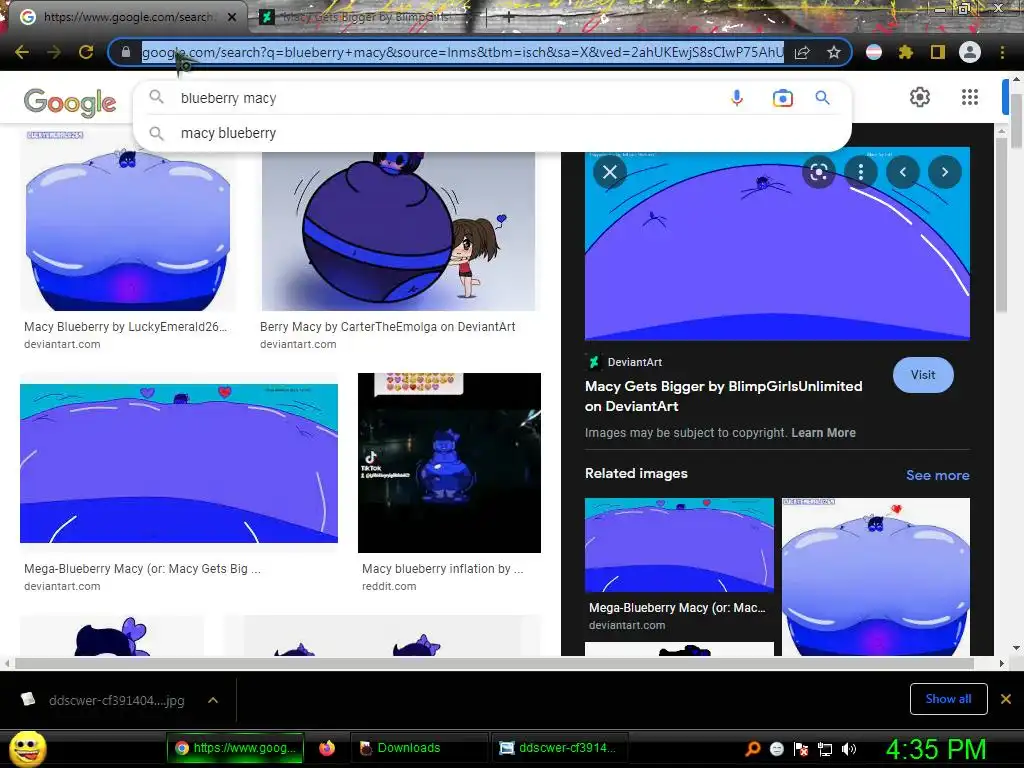Click the search box containing blueberry macy
Screen dimensions: 1024x768
coord(451,98)
